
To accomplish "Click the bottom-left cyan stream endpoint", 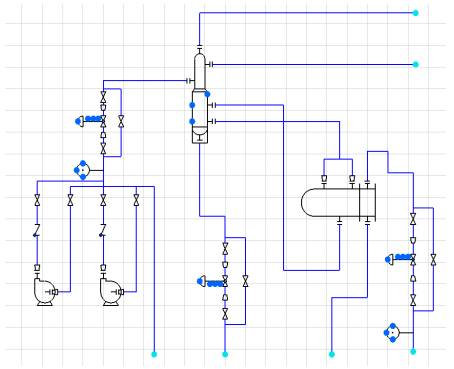I will pos(154,354).
